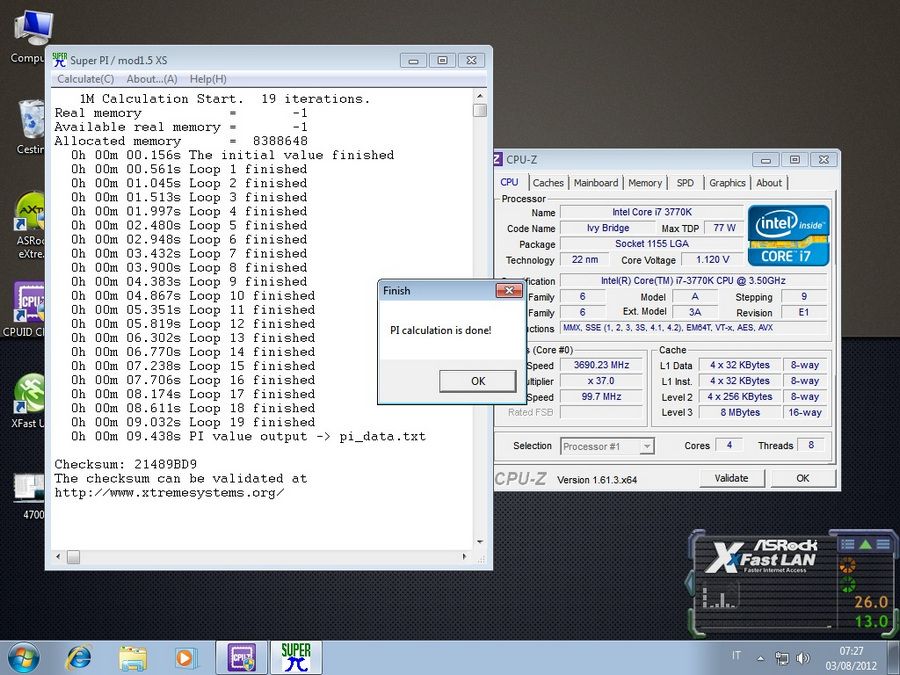Click Super PI horizontal scrollbar right arrow

pyautogui.click(x=464, y=557)
